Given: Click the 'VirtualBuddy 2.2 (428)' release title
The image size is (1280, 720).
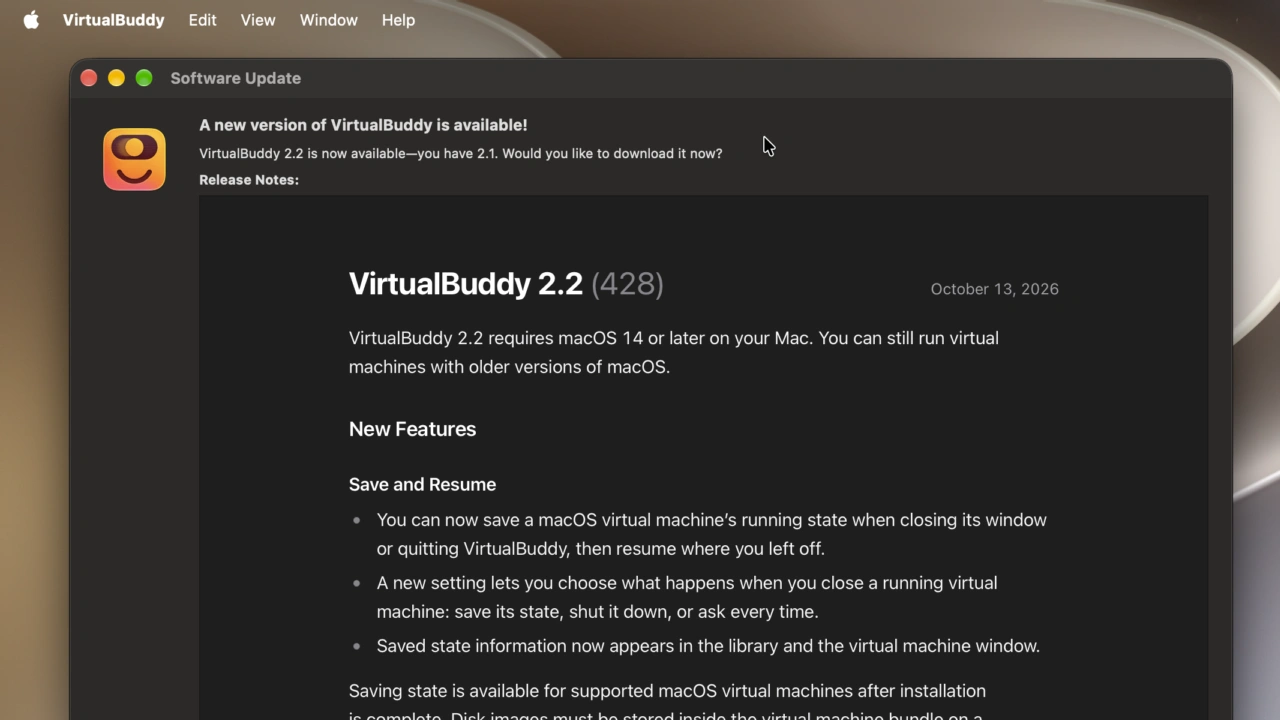Looking at the screenshot, I should (506, 284).
